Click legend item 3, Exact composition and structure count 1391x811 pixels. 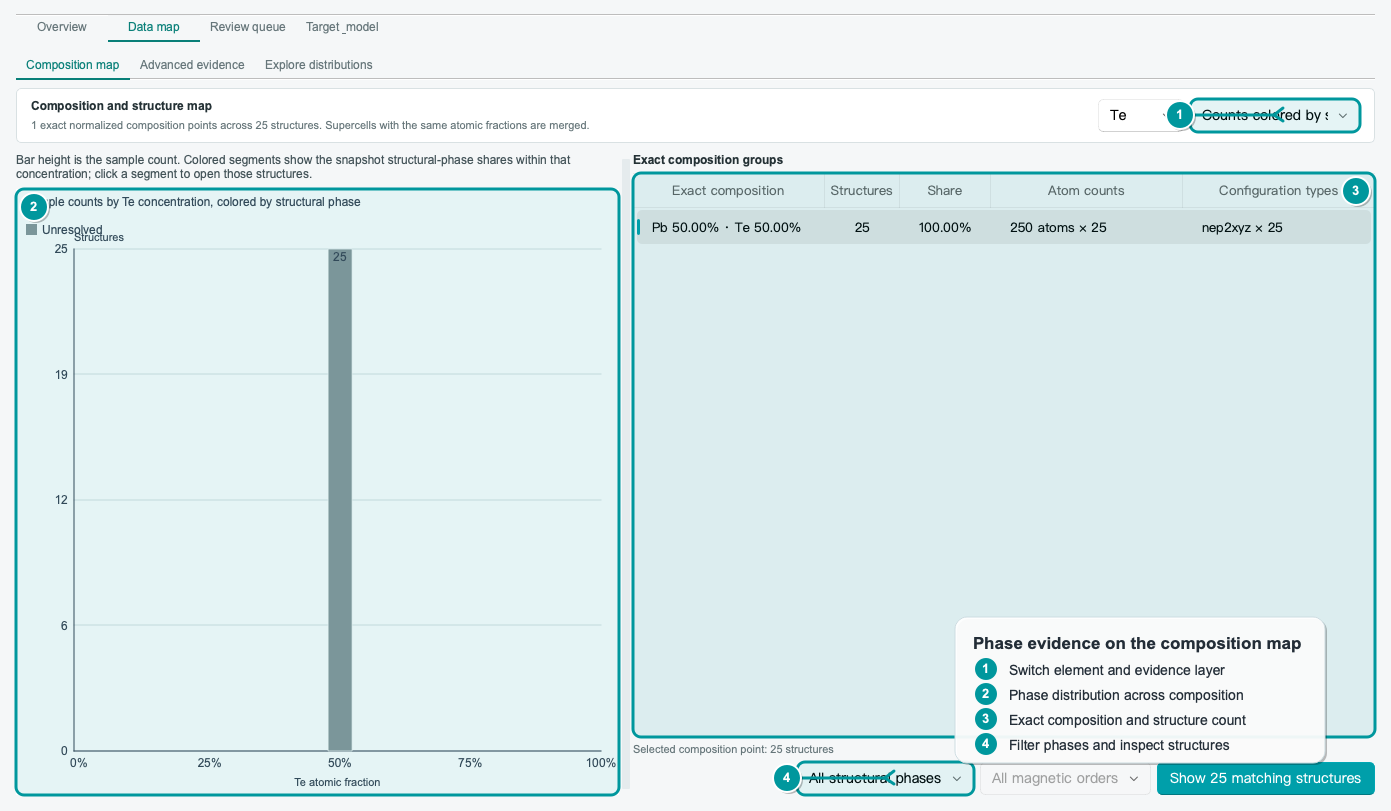pyautogui.click(x=1127, y=720)
